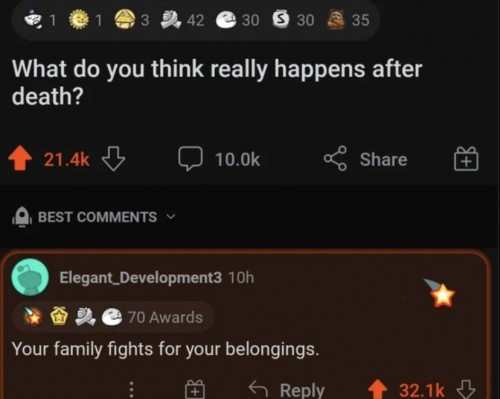This screenshot has height=399, width=500.
Task: Click the large starry award badge on comment
Action: pyautogui.click(x=440, y=293)
